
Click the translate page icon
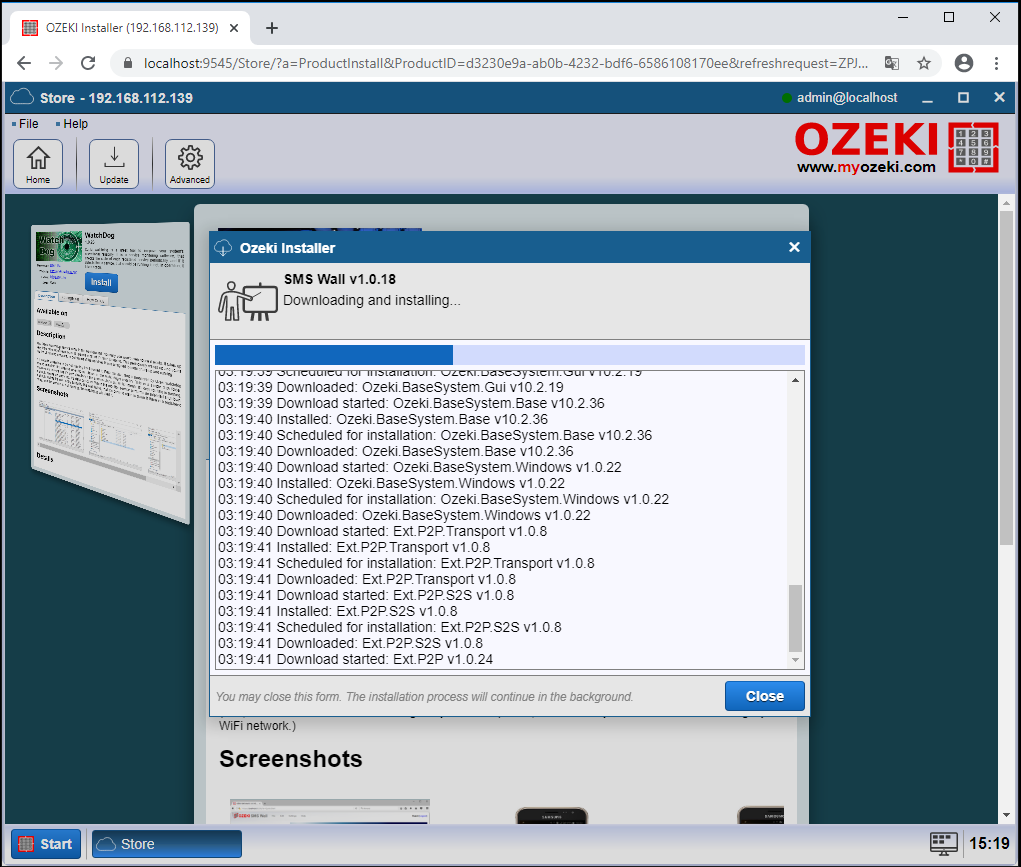pyautogui.click(x=891, y=63)
